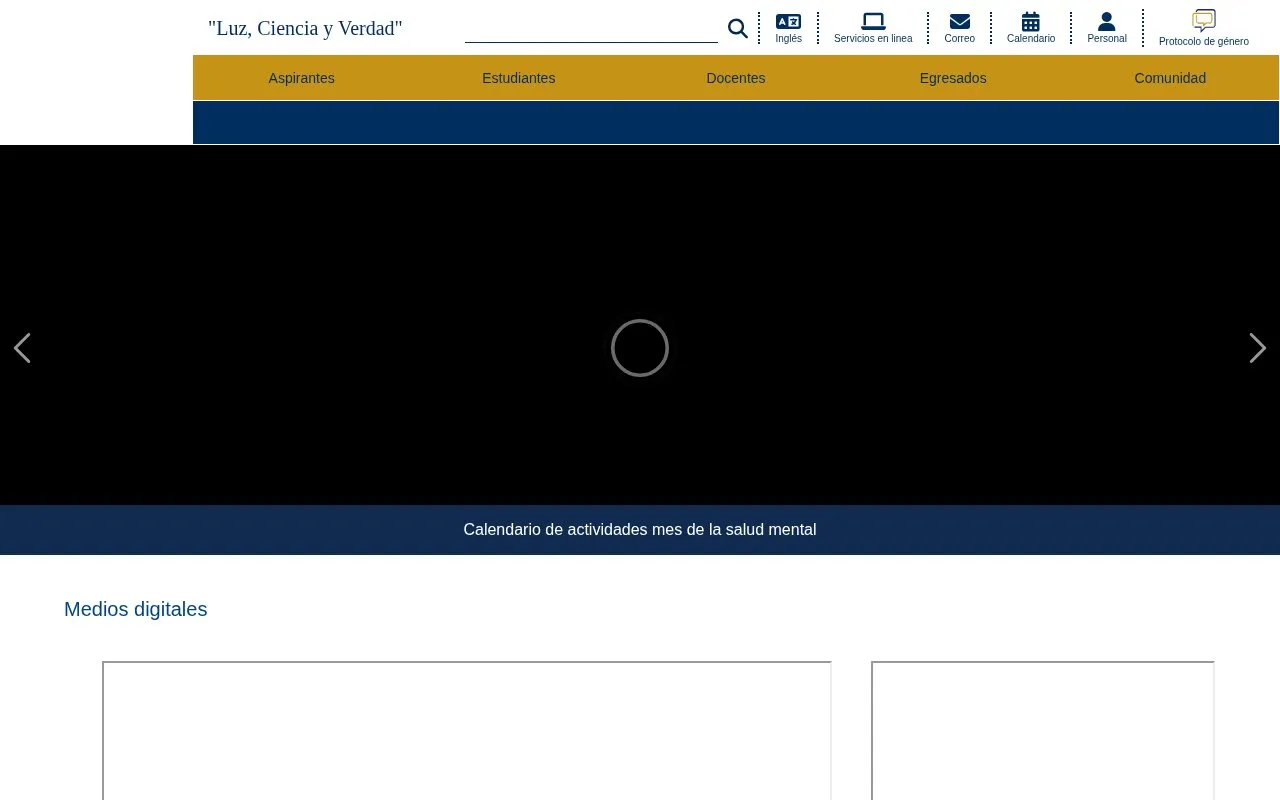
Task: Open the Correo envelope icon
Action: [960, 21]
